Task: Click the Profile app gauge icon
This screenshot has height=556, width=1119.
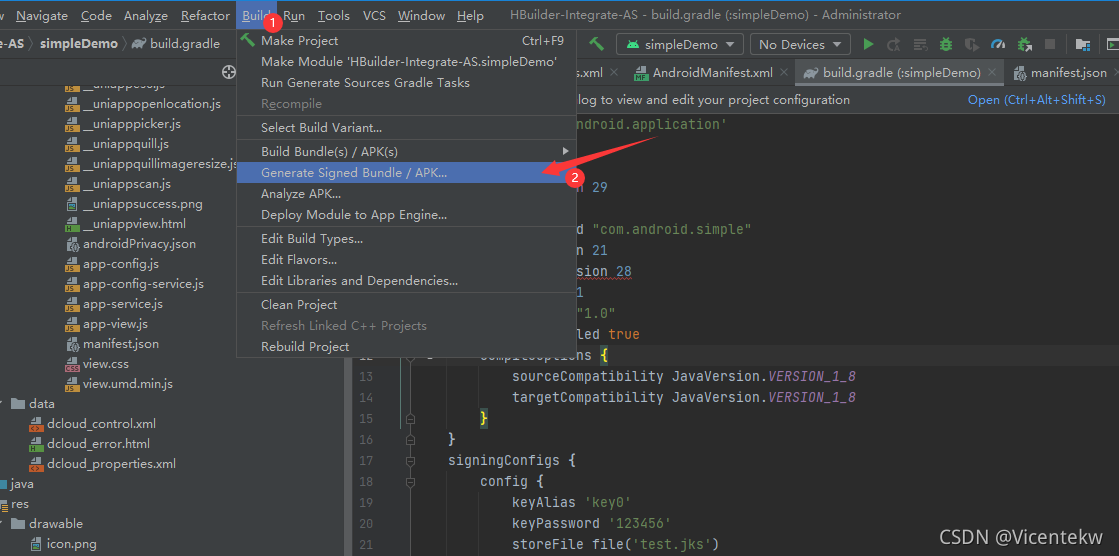Action: coord(998,44)
